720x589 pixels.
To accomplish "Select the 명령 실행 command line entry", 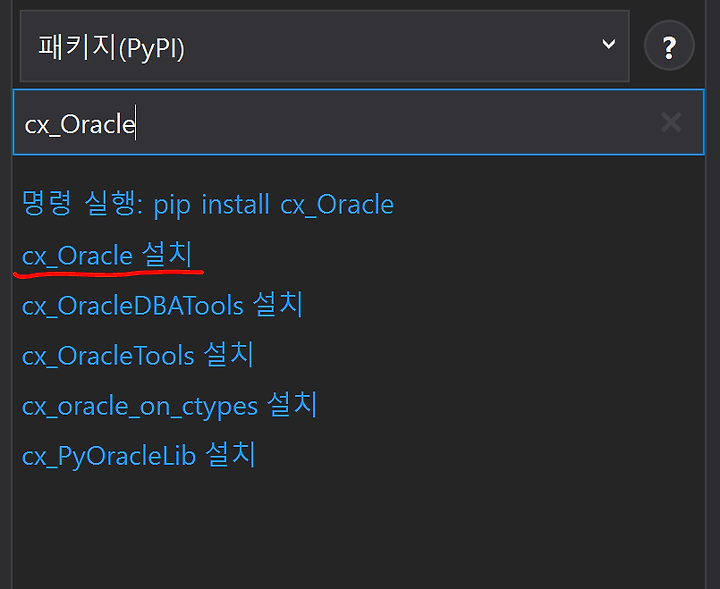I will [x=208, y=204].
